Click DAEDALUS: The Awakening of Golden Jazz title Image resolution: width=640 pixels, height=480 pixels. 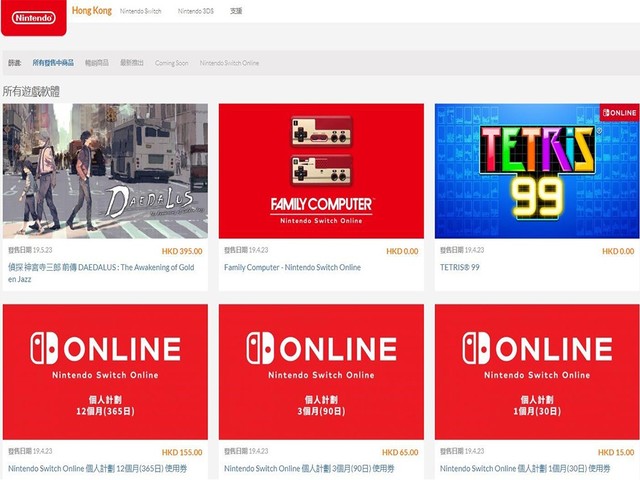[x=101, y=273]
